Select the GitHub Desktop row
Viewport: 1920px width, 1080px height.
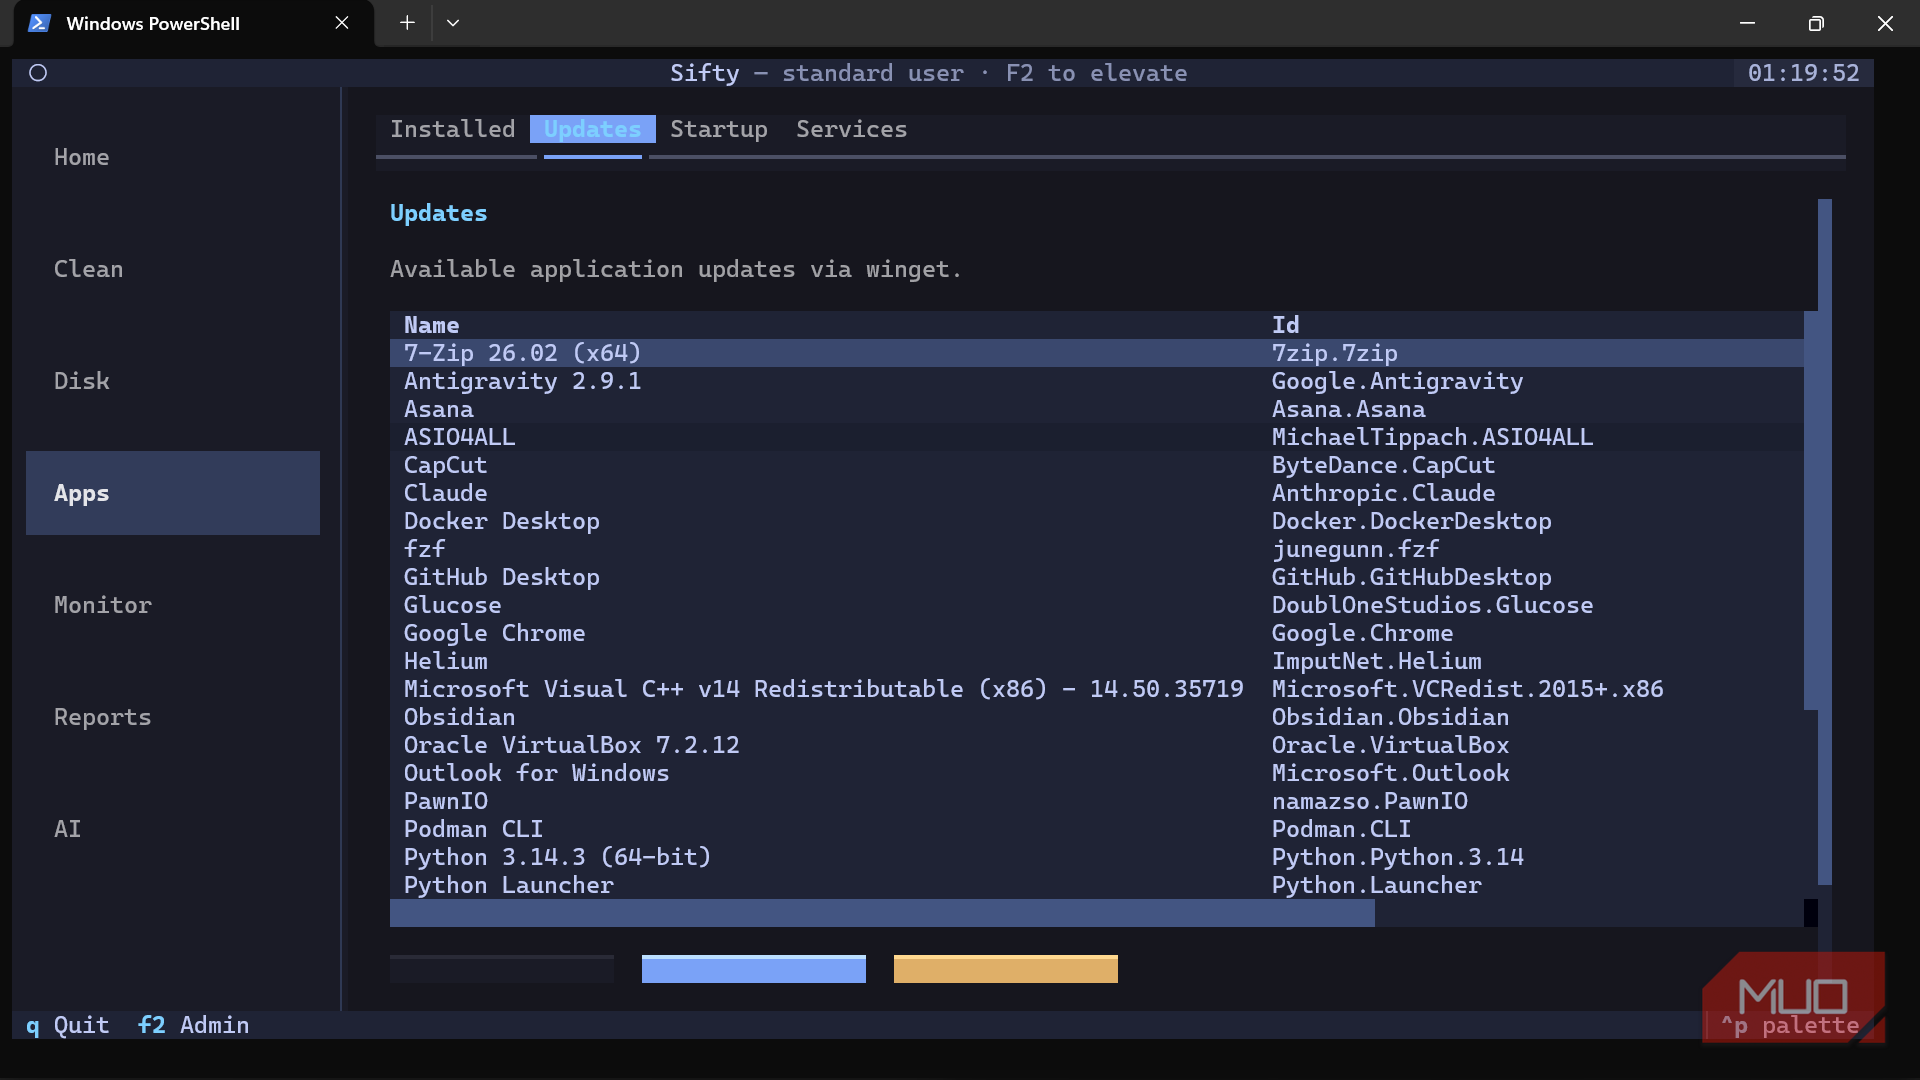click(x=1097, y=577)
